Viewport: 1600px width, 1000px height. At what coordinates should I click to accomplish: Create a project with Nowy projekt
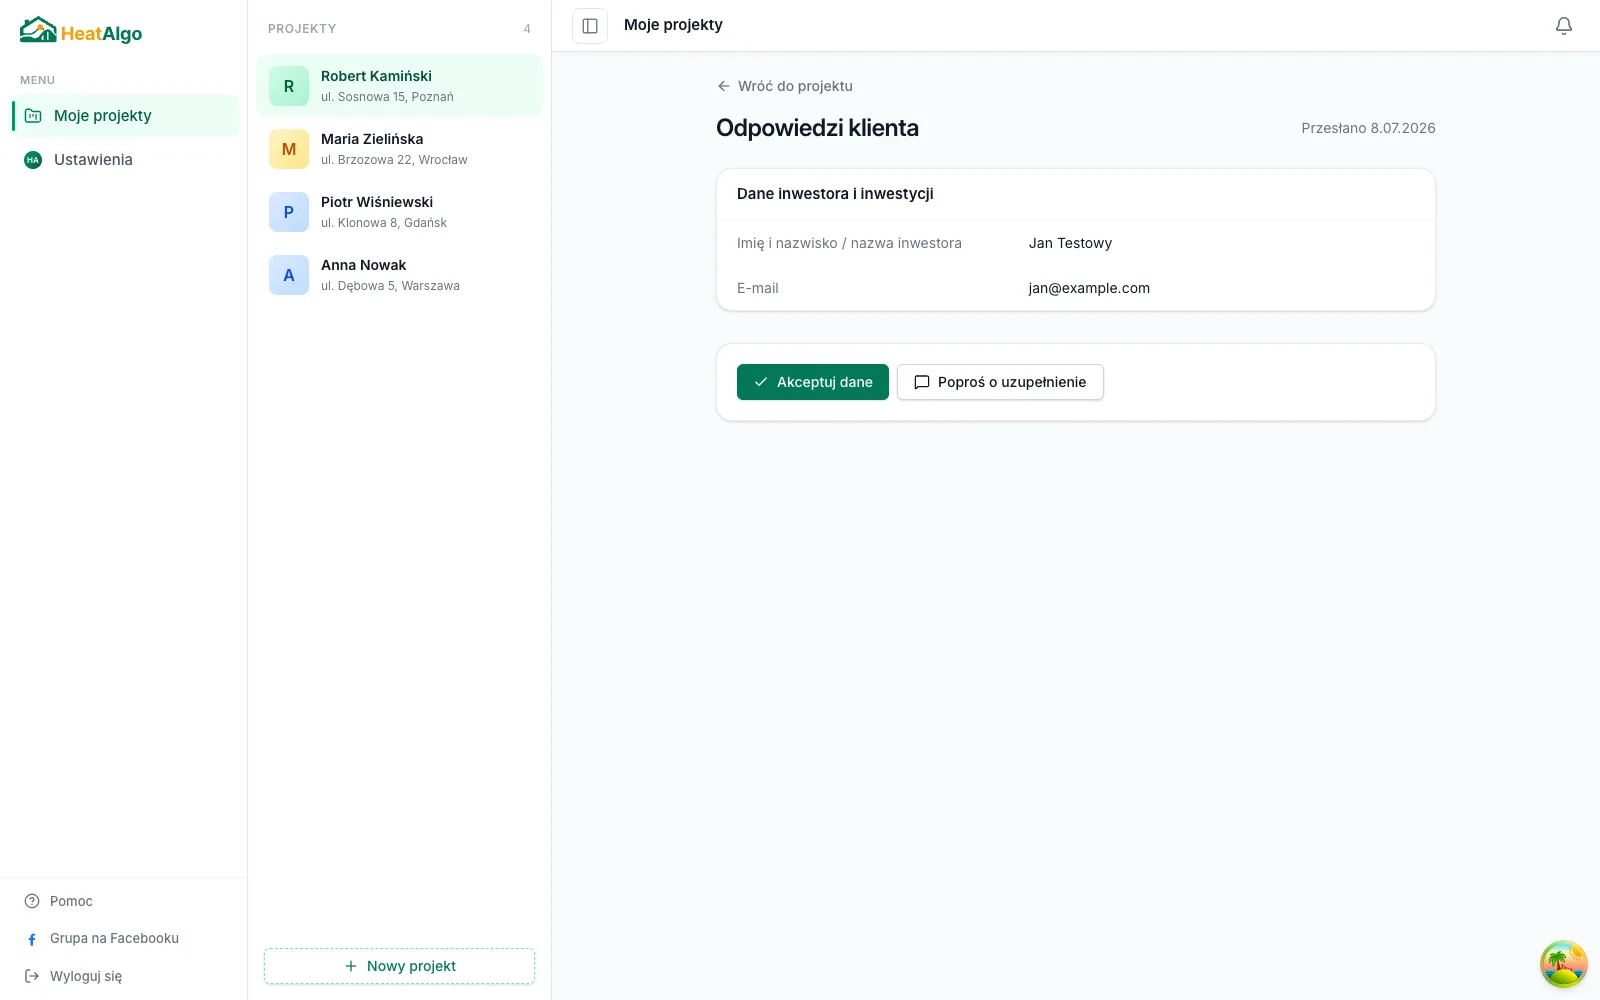click(x=399, y=966)
